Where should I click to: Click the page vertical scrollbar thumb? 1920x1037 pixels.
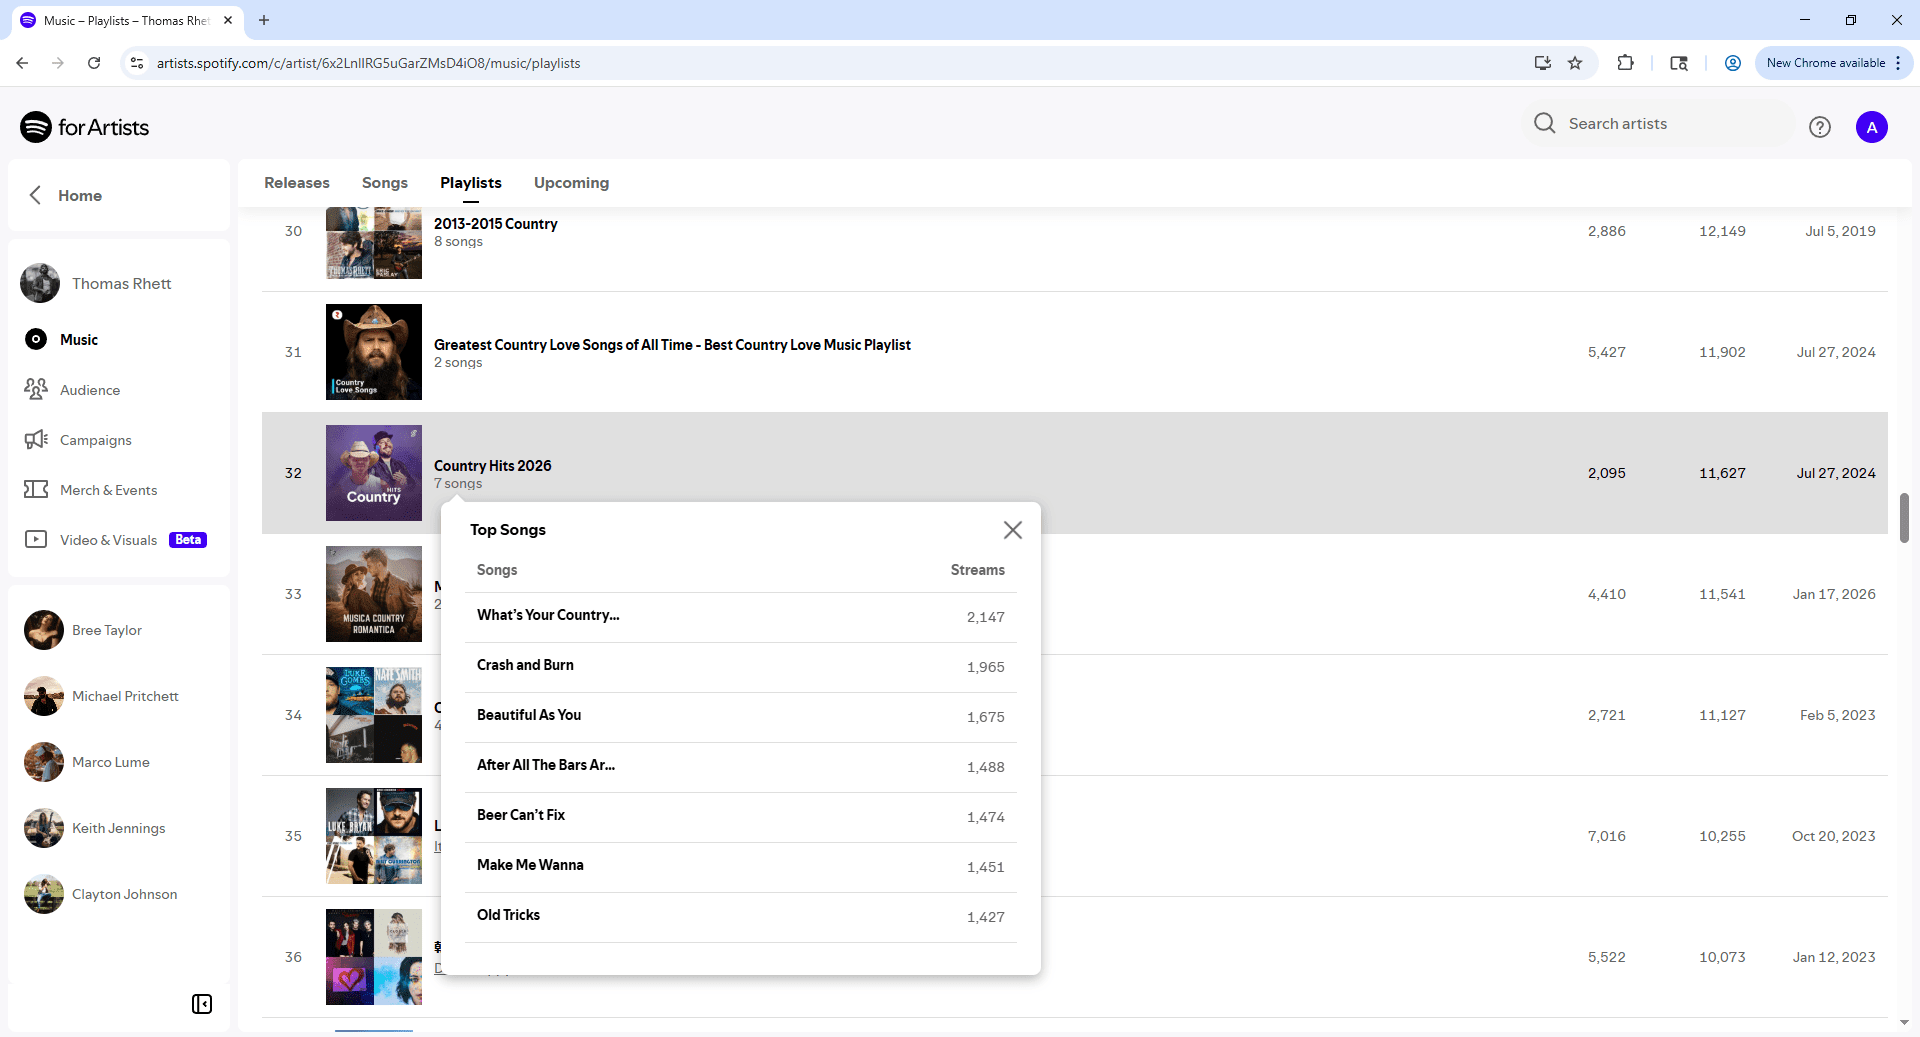(1904, 517)
